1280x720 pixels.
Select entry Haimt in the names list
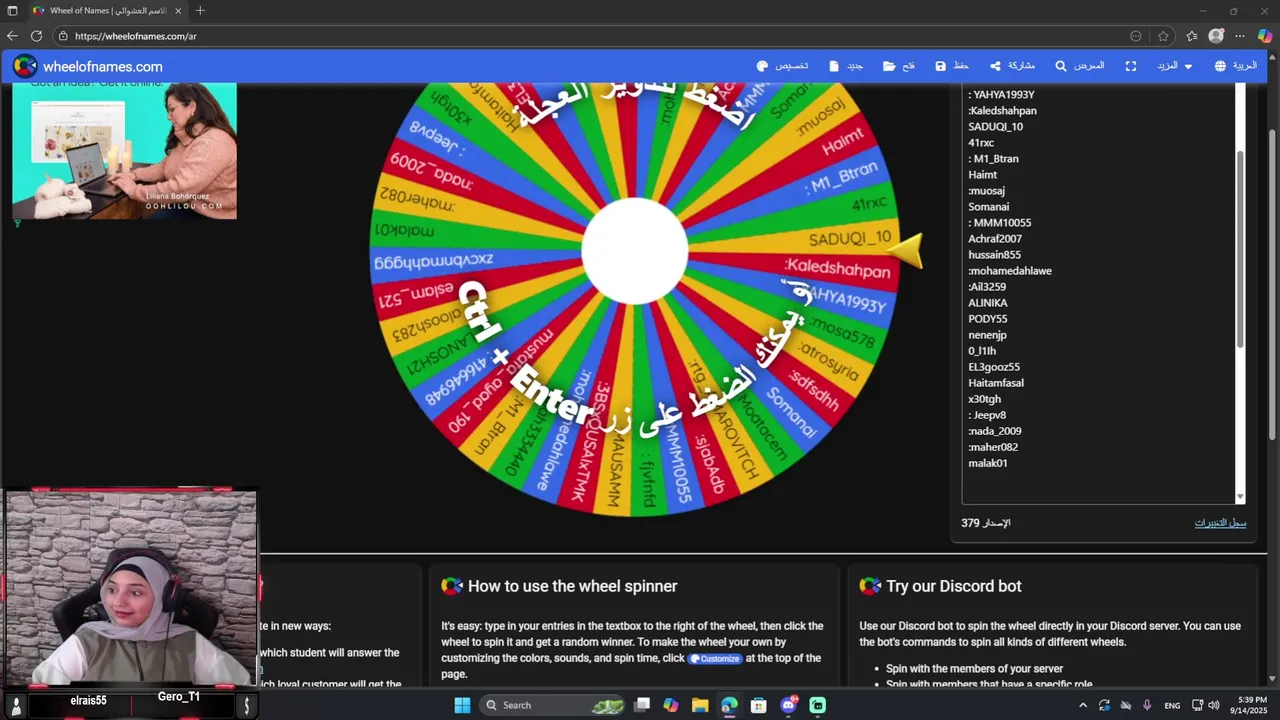click(982, 175)
